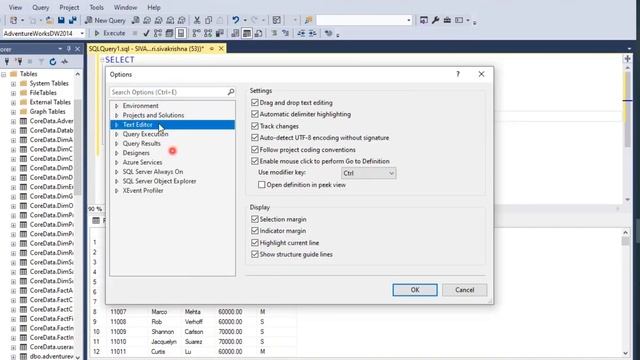Click the Find in Files icon

tap(308, 20)
